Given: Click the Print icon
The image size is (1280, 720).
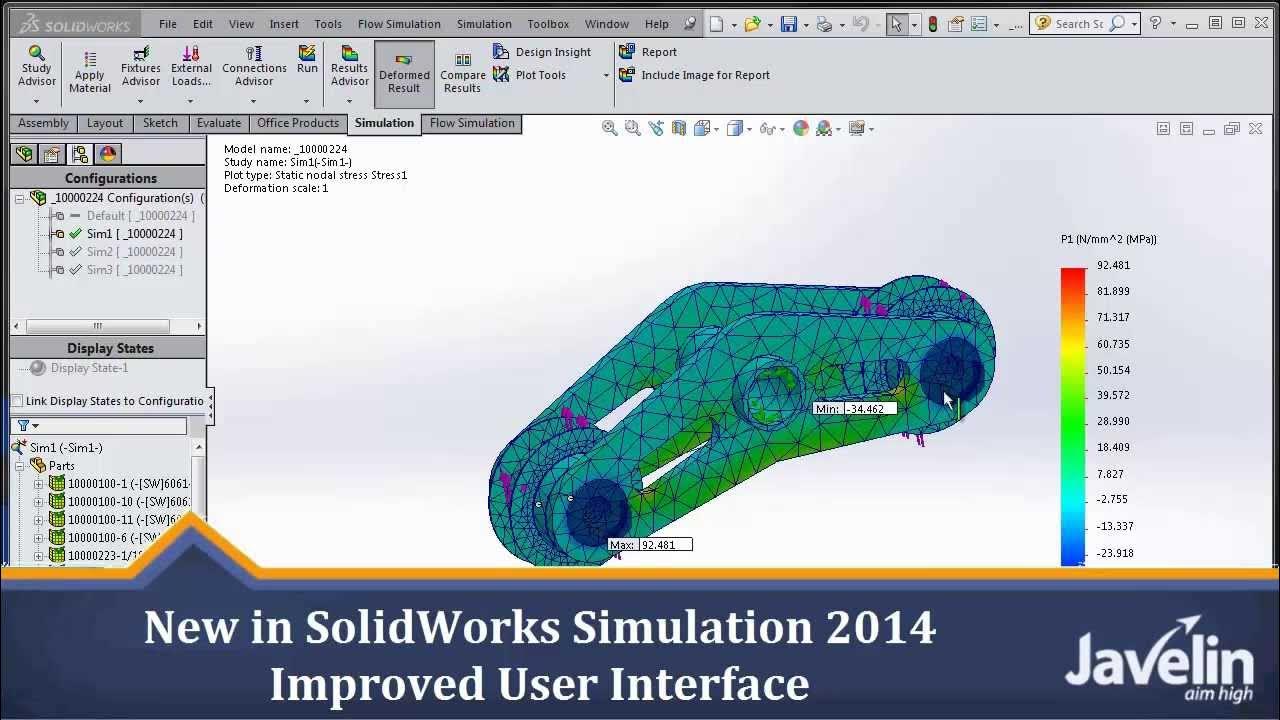Looking at the screenshot, I should (824, 24).
